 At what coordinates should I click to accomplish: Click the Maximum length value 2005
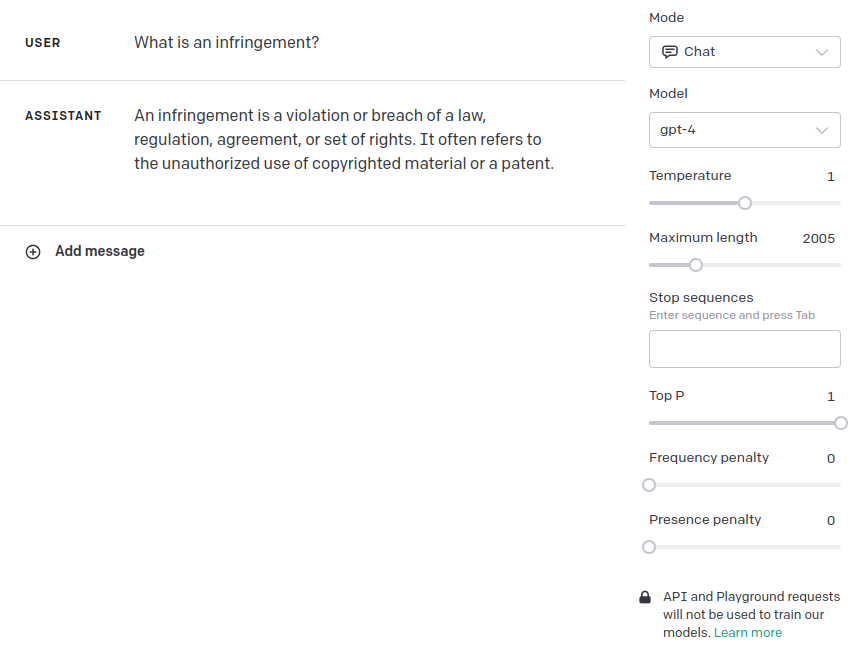[x=818, y=239]
